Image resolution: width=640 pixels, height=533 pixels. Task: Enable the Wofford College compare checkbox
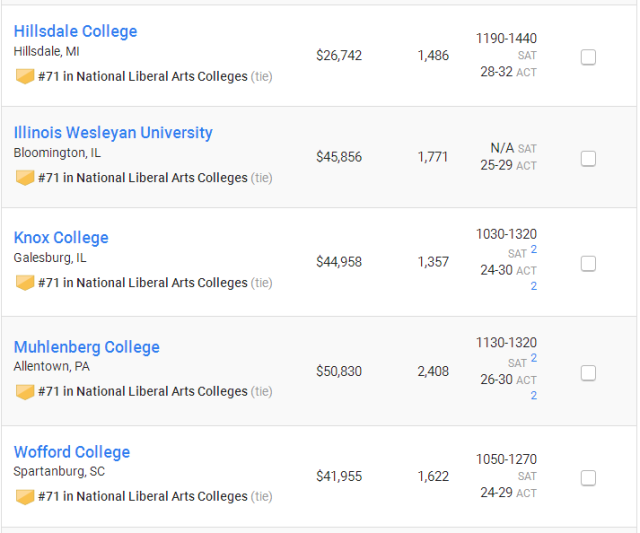(x=588, y=477)
